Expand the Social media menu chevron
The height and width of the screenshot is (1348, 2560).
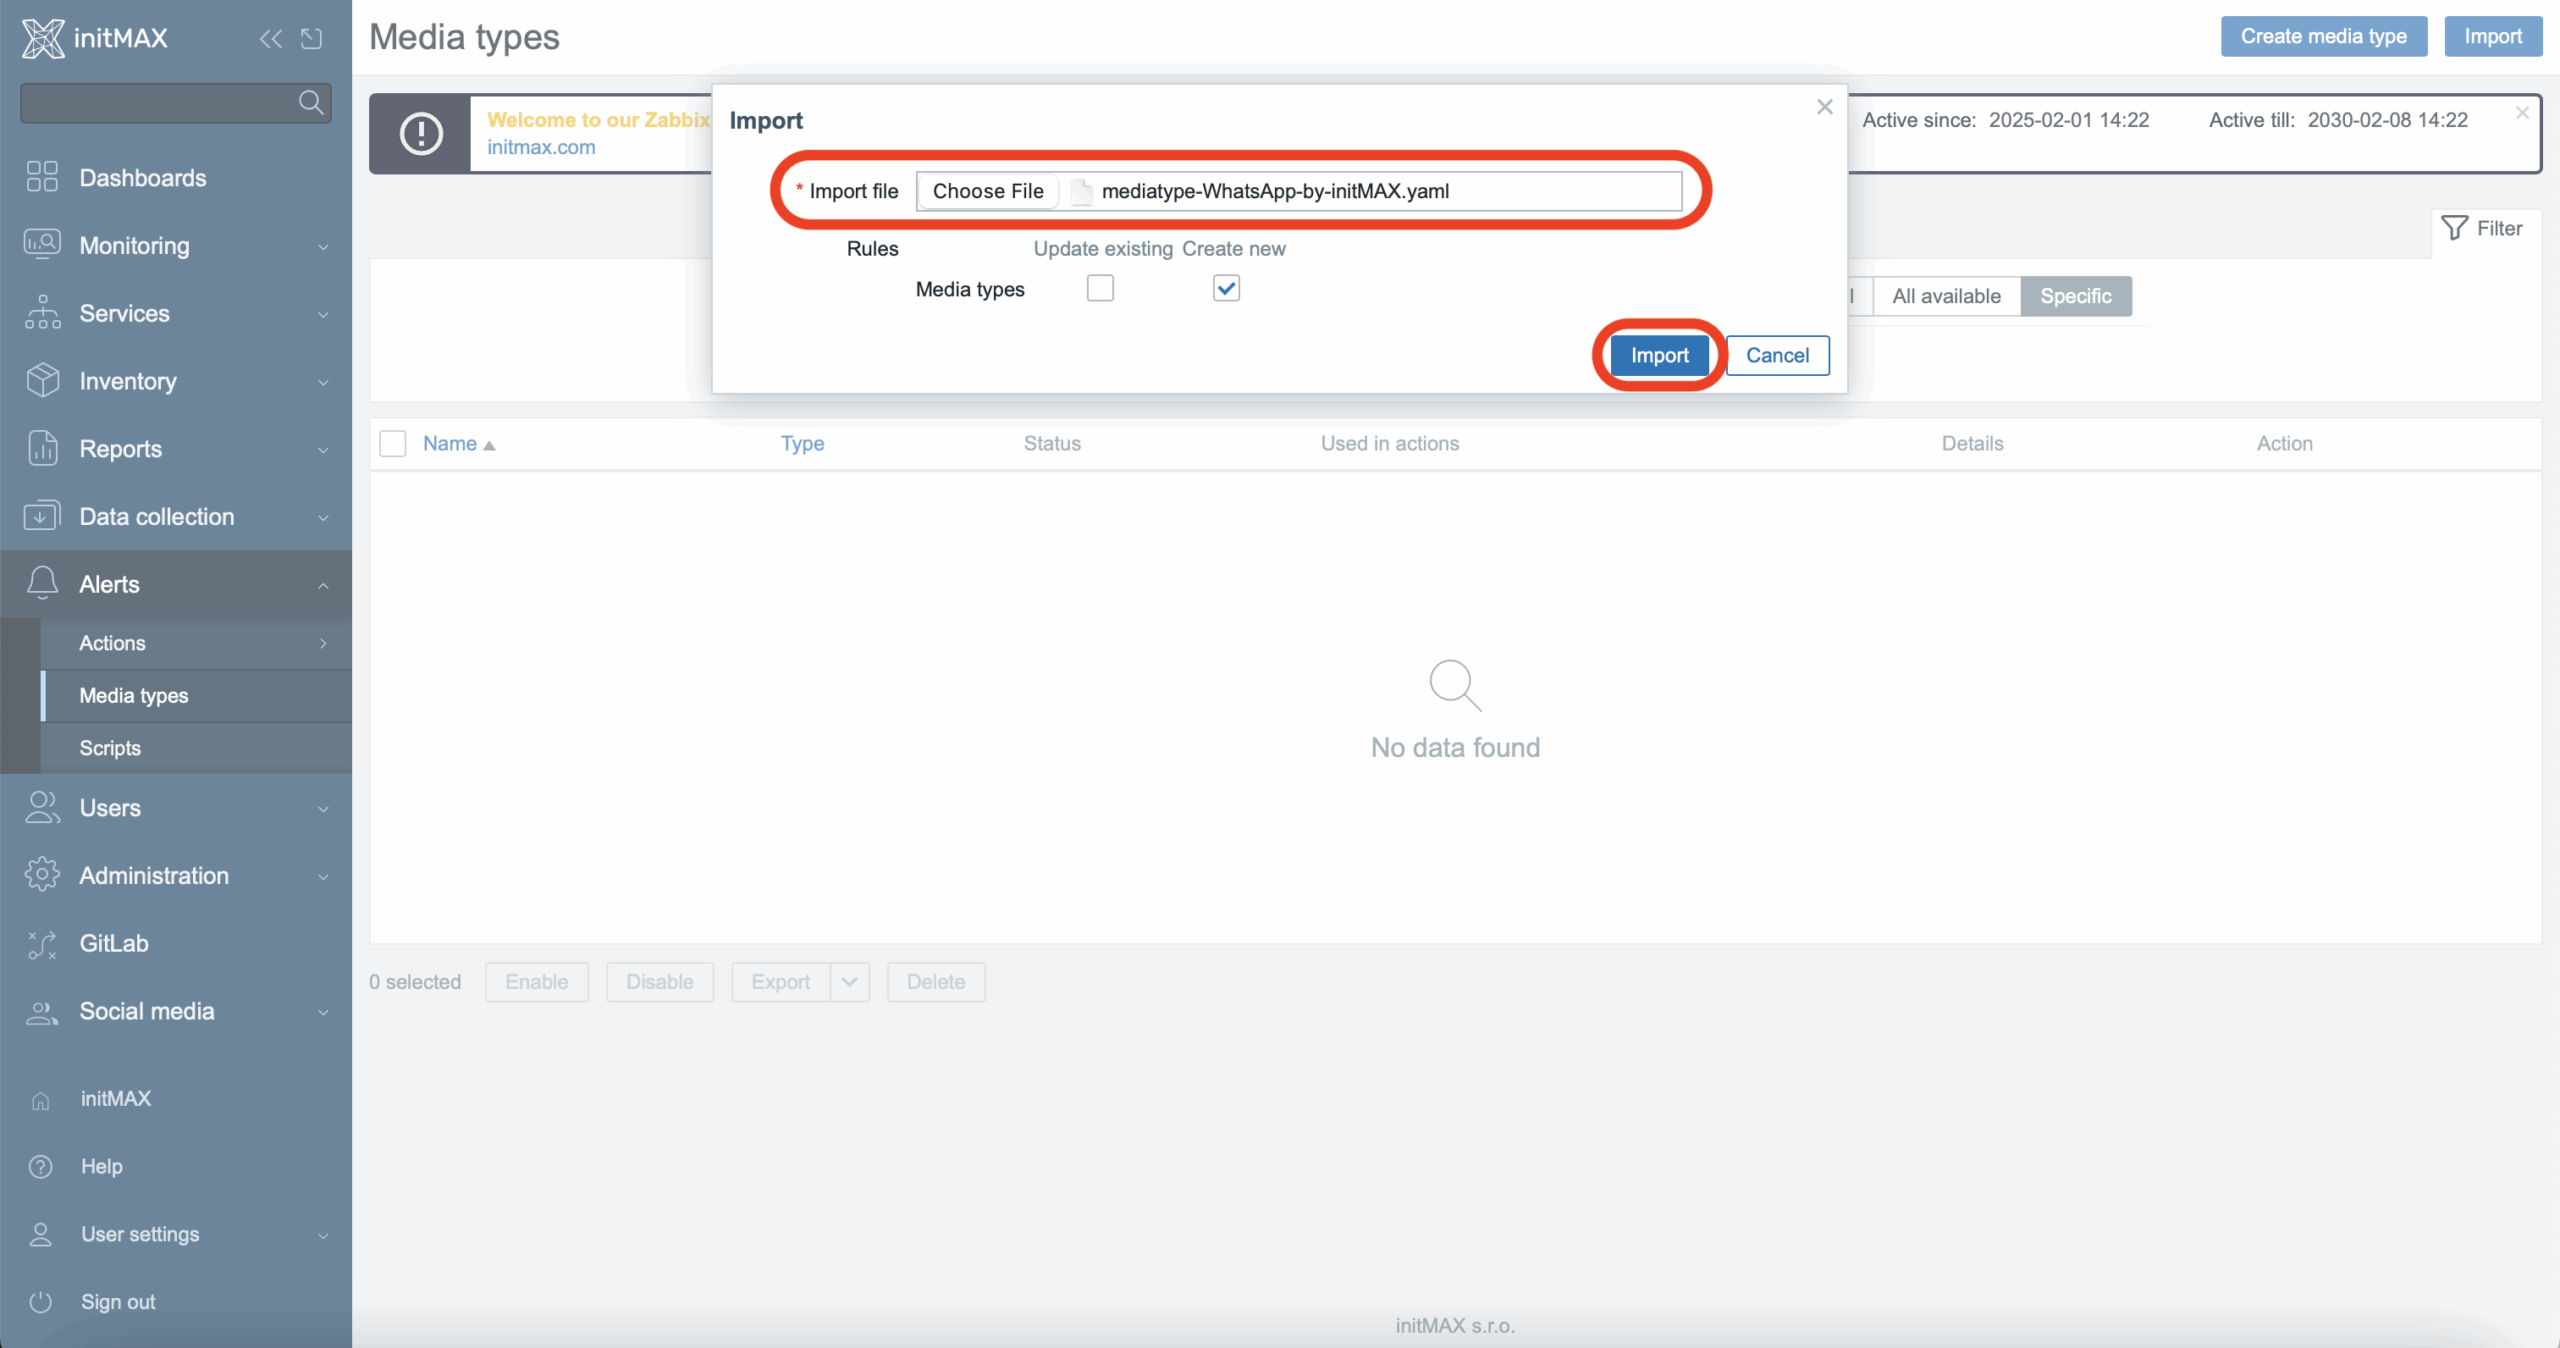point(323,1012)
